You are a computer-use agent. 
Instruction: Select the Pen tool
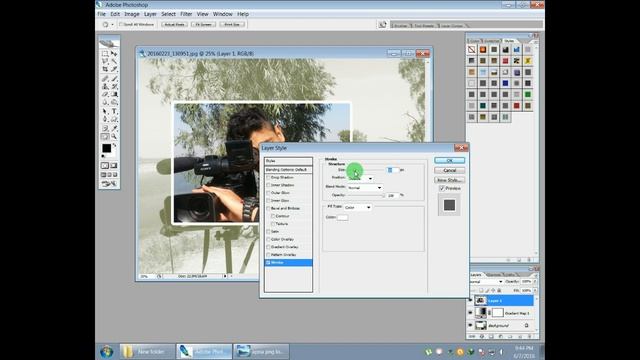point(105,119)
